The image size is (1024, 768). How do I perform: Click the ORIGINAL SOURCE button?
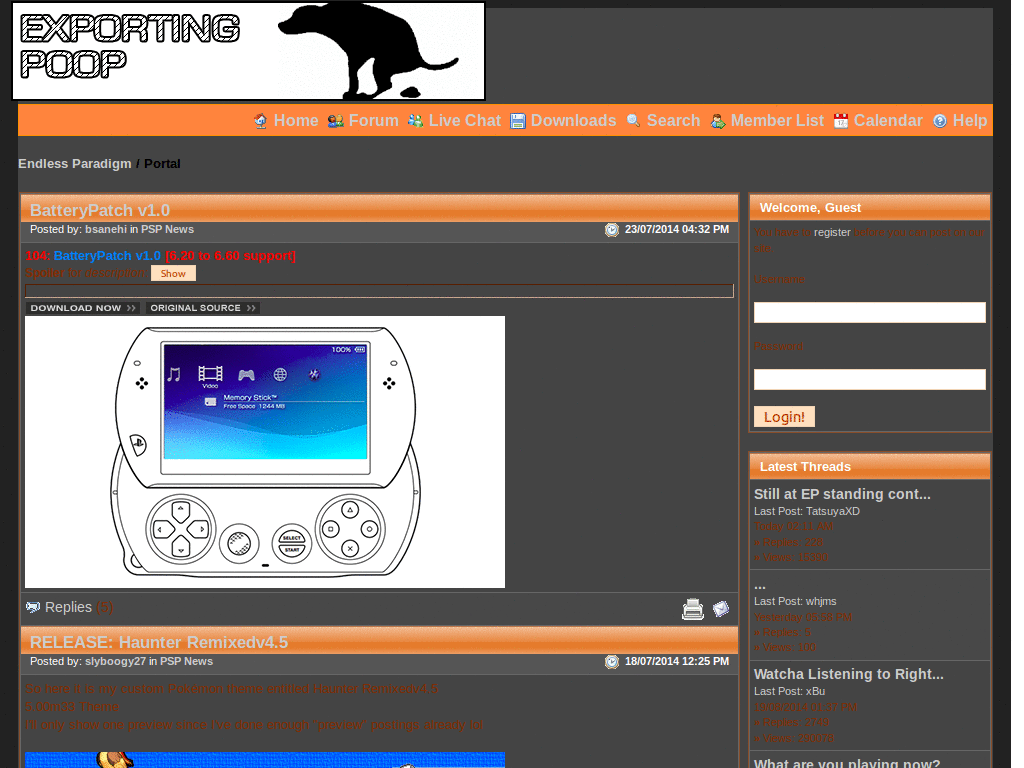pos(202,308)
